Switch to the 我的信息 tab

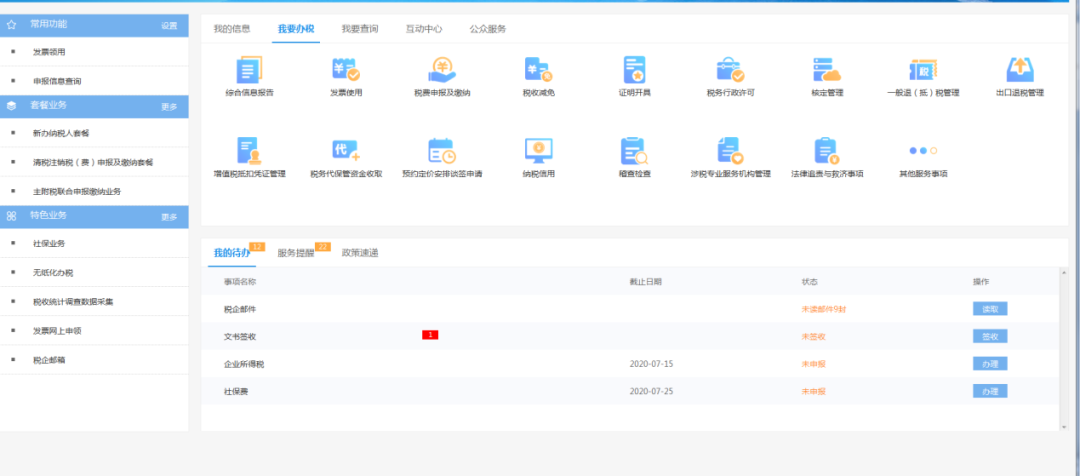click(x=231, y=29)
